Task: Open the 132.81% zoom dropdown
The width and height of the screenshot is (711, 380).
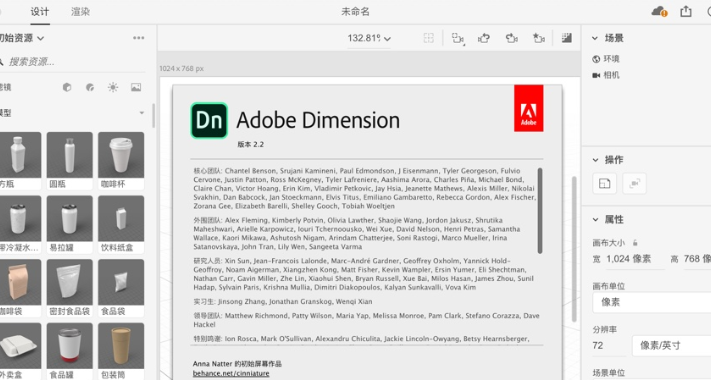Action: click(x=369, y=39)
